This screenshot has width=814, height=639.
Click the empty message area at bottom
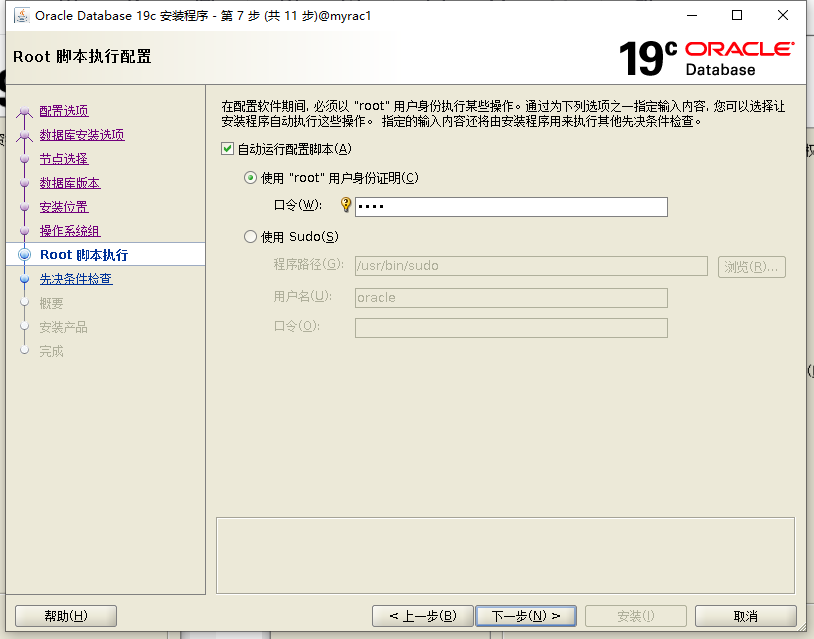coord(505,555)
